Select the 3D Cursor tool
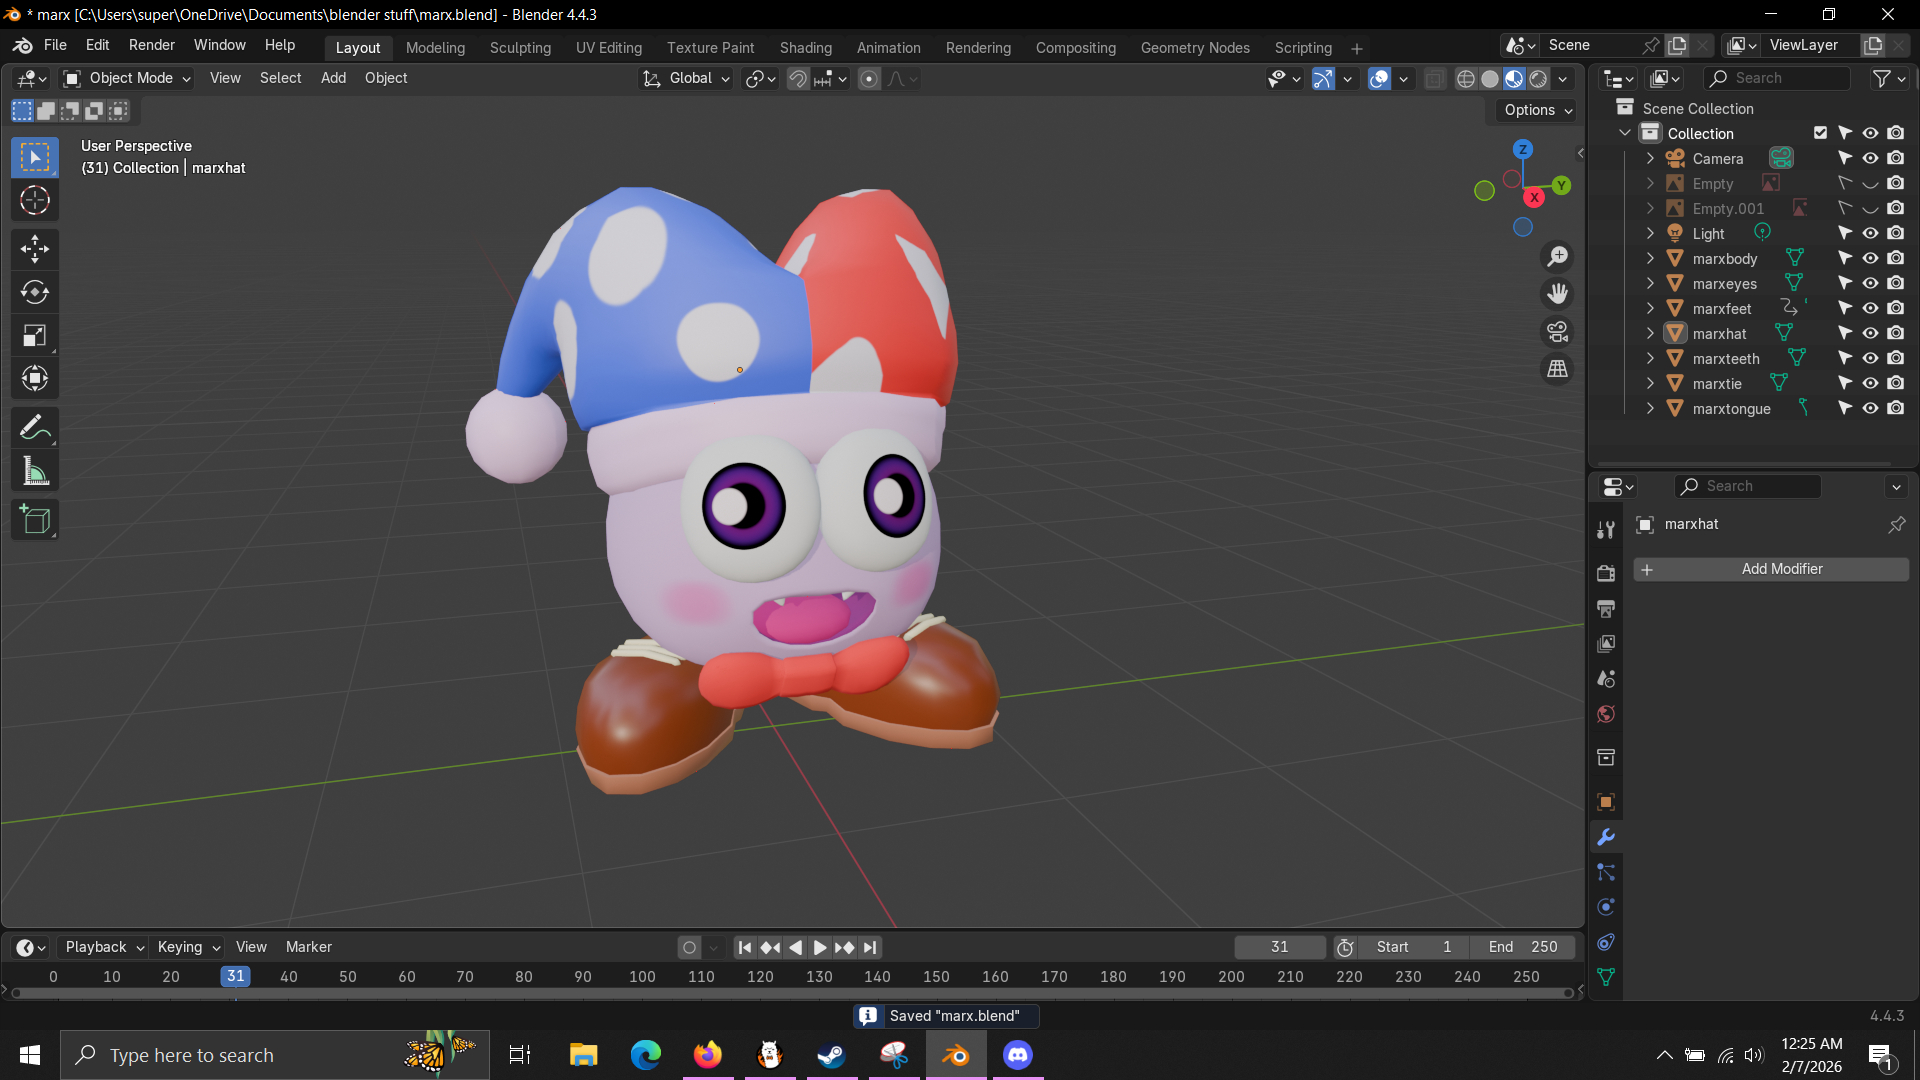The width and height of the screenshot is (1920, 1080). click(35, 201)
